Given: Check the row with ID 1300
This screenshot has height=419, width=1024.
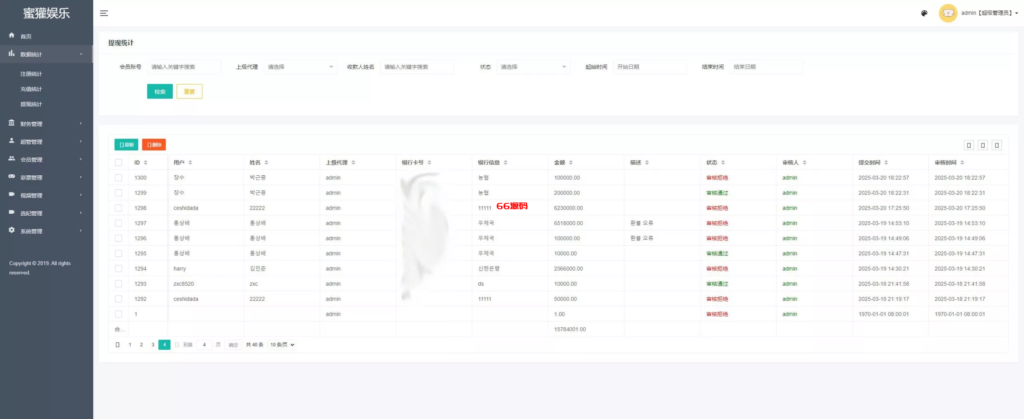Looking at the screenshot, I should tap(118, 178).
